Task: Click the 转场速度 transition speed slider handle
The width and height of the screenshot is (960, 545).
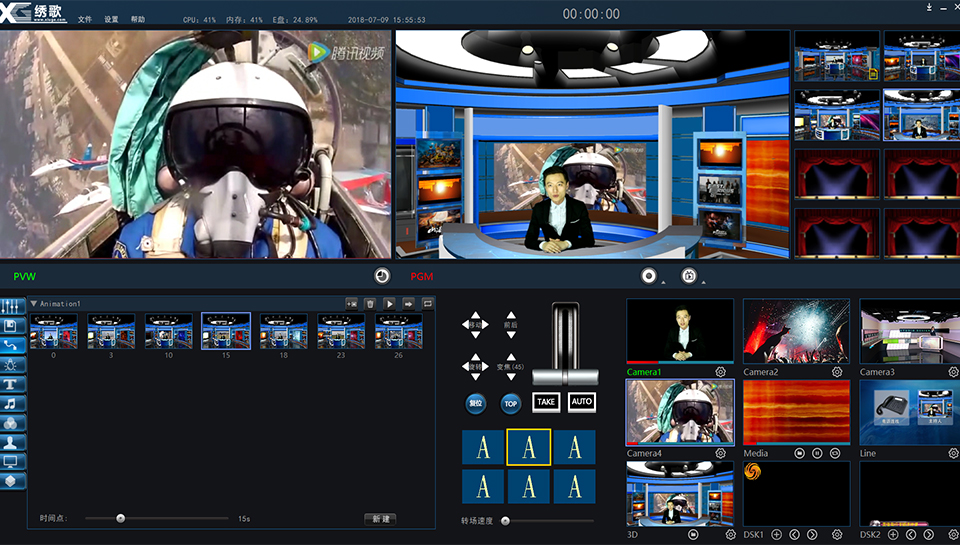Action: tap(505, 521)
